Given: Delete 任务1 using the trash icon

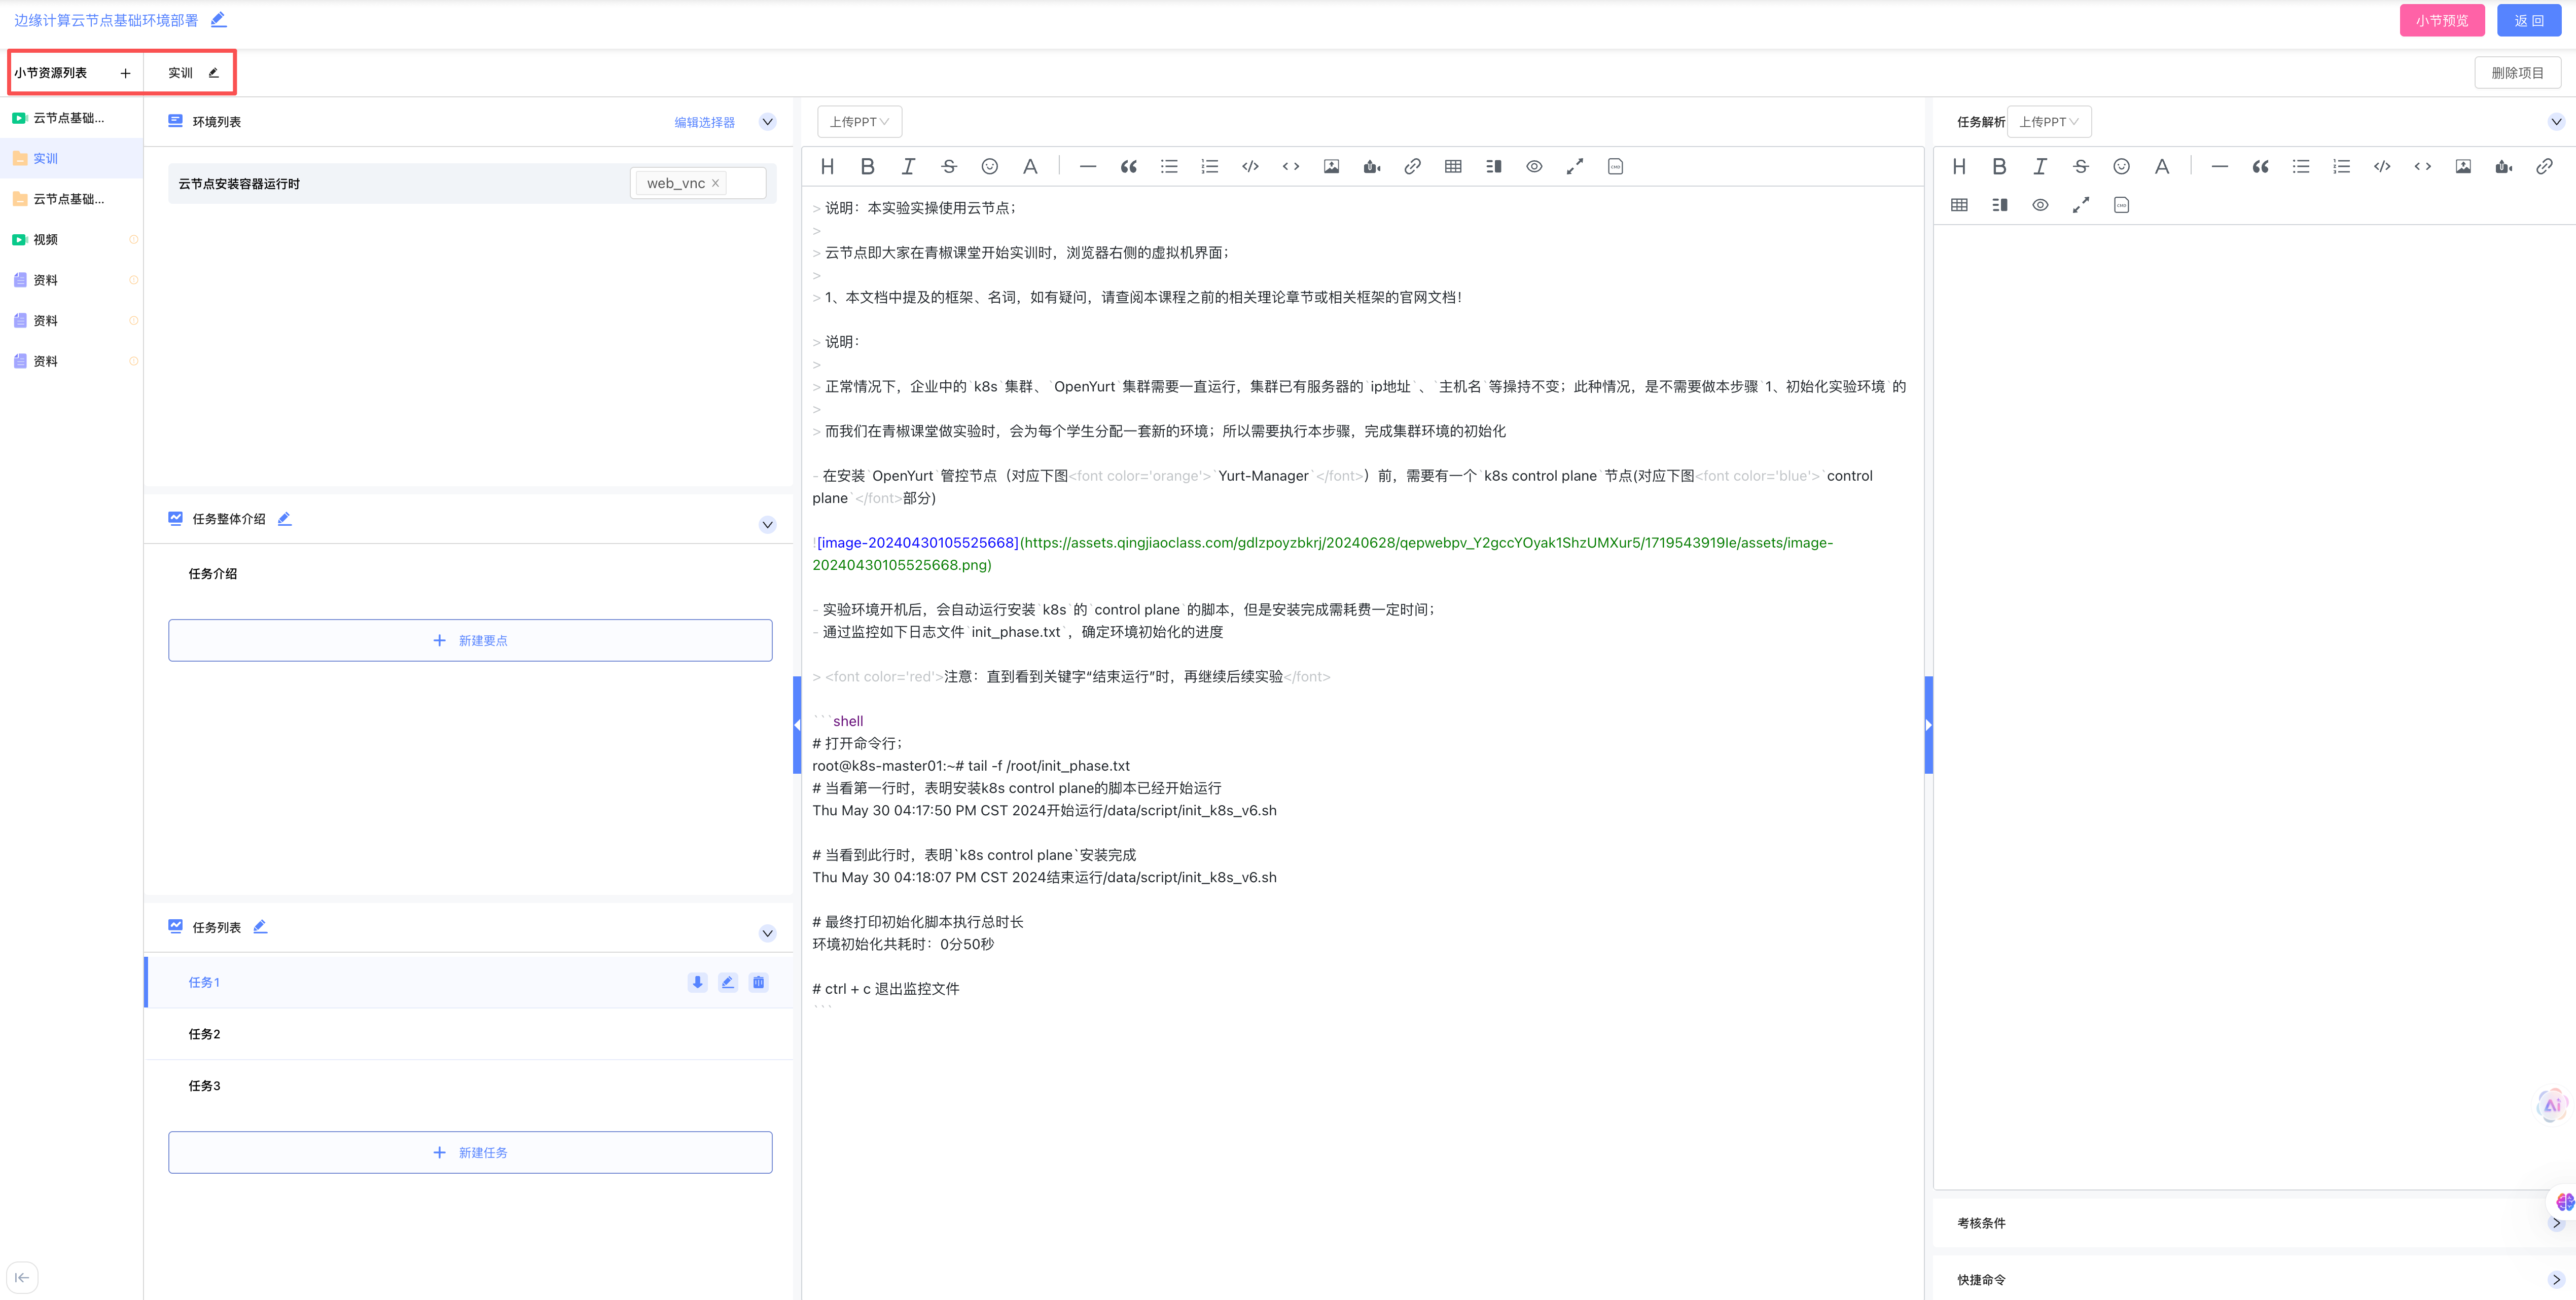Looking at the screenshot, I should click(759, 982).
